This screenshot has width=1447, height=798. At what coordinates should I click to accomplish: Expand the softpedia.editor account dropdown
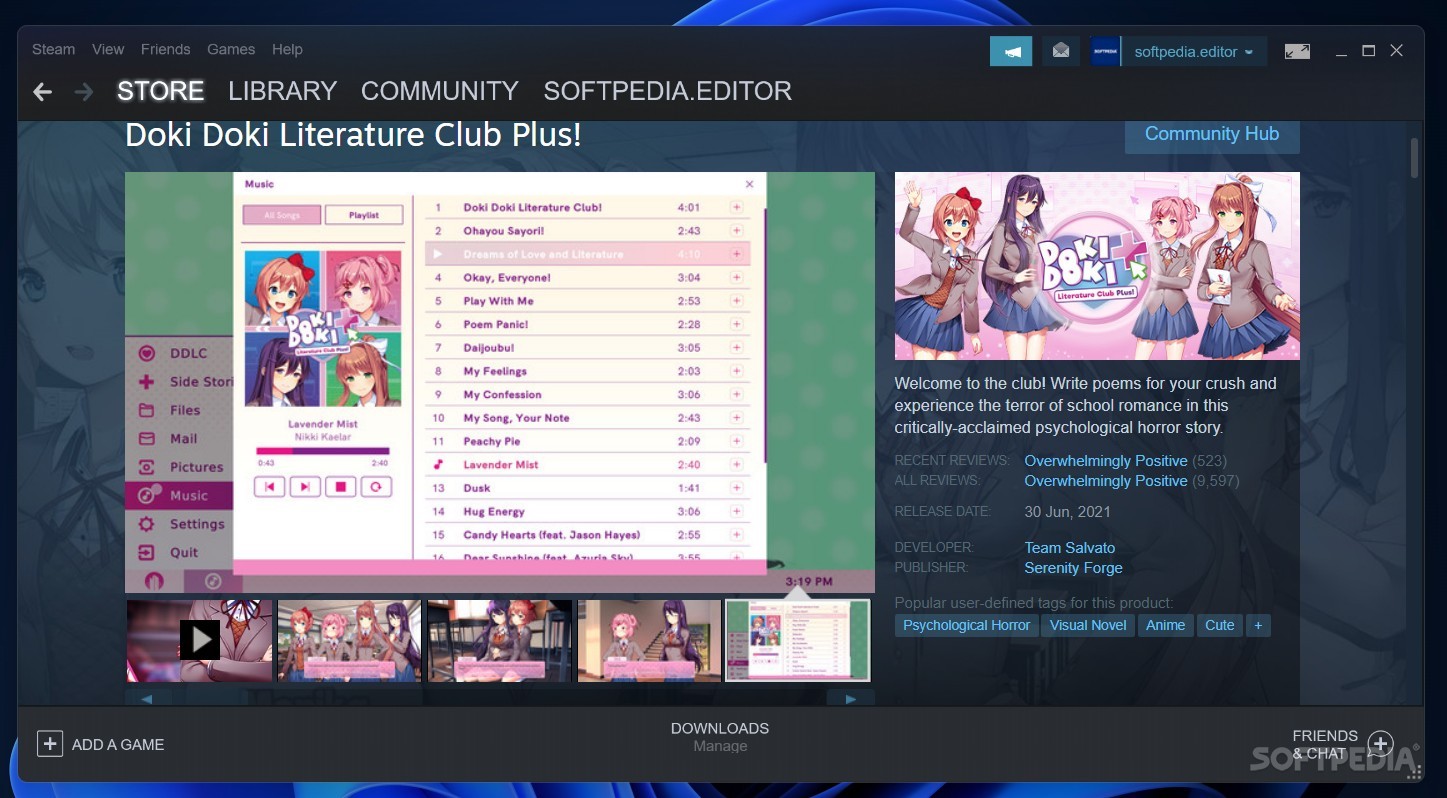point(1194,52)
